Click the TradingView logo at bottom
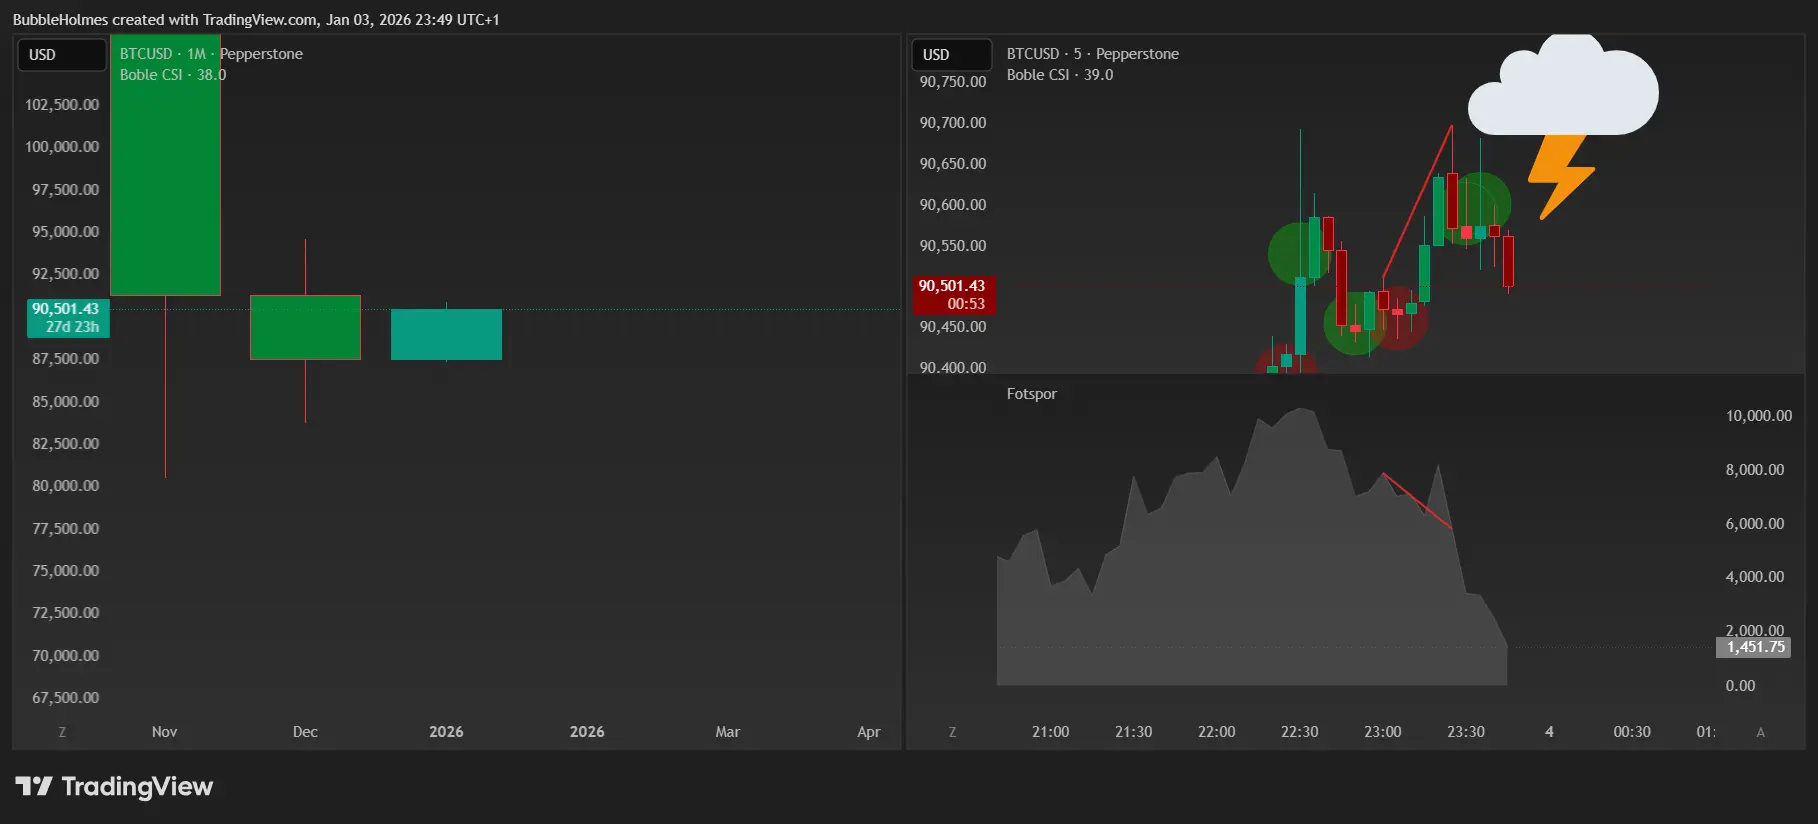Screen dimensions: 1818x824 [114, 787]
